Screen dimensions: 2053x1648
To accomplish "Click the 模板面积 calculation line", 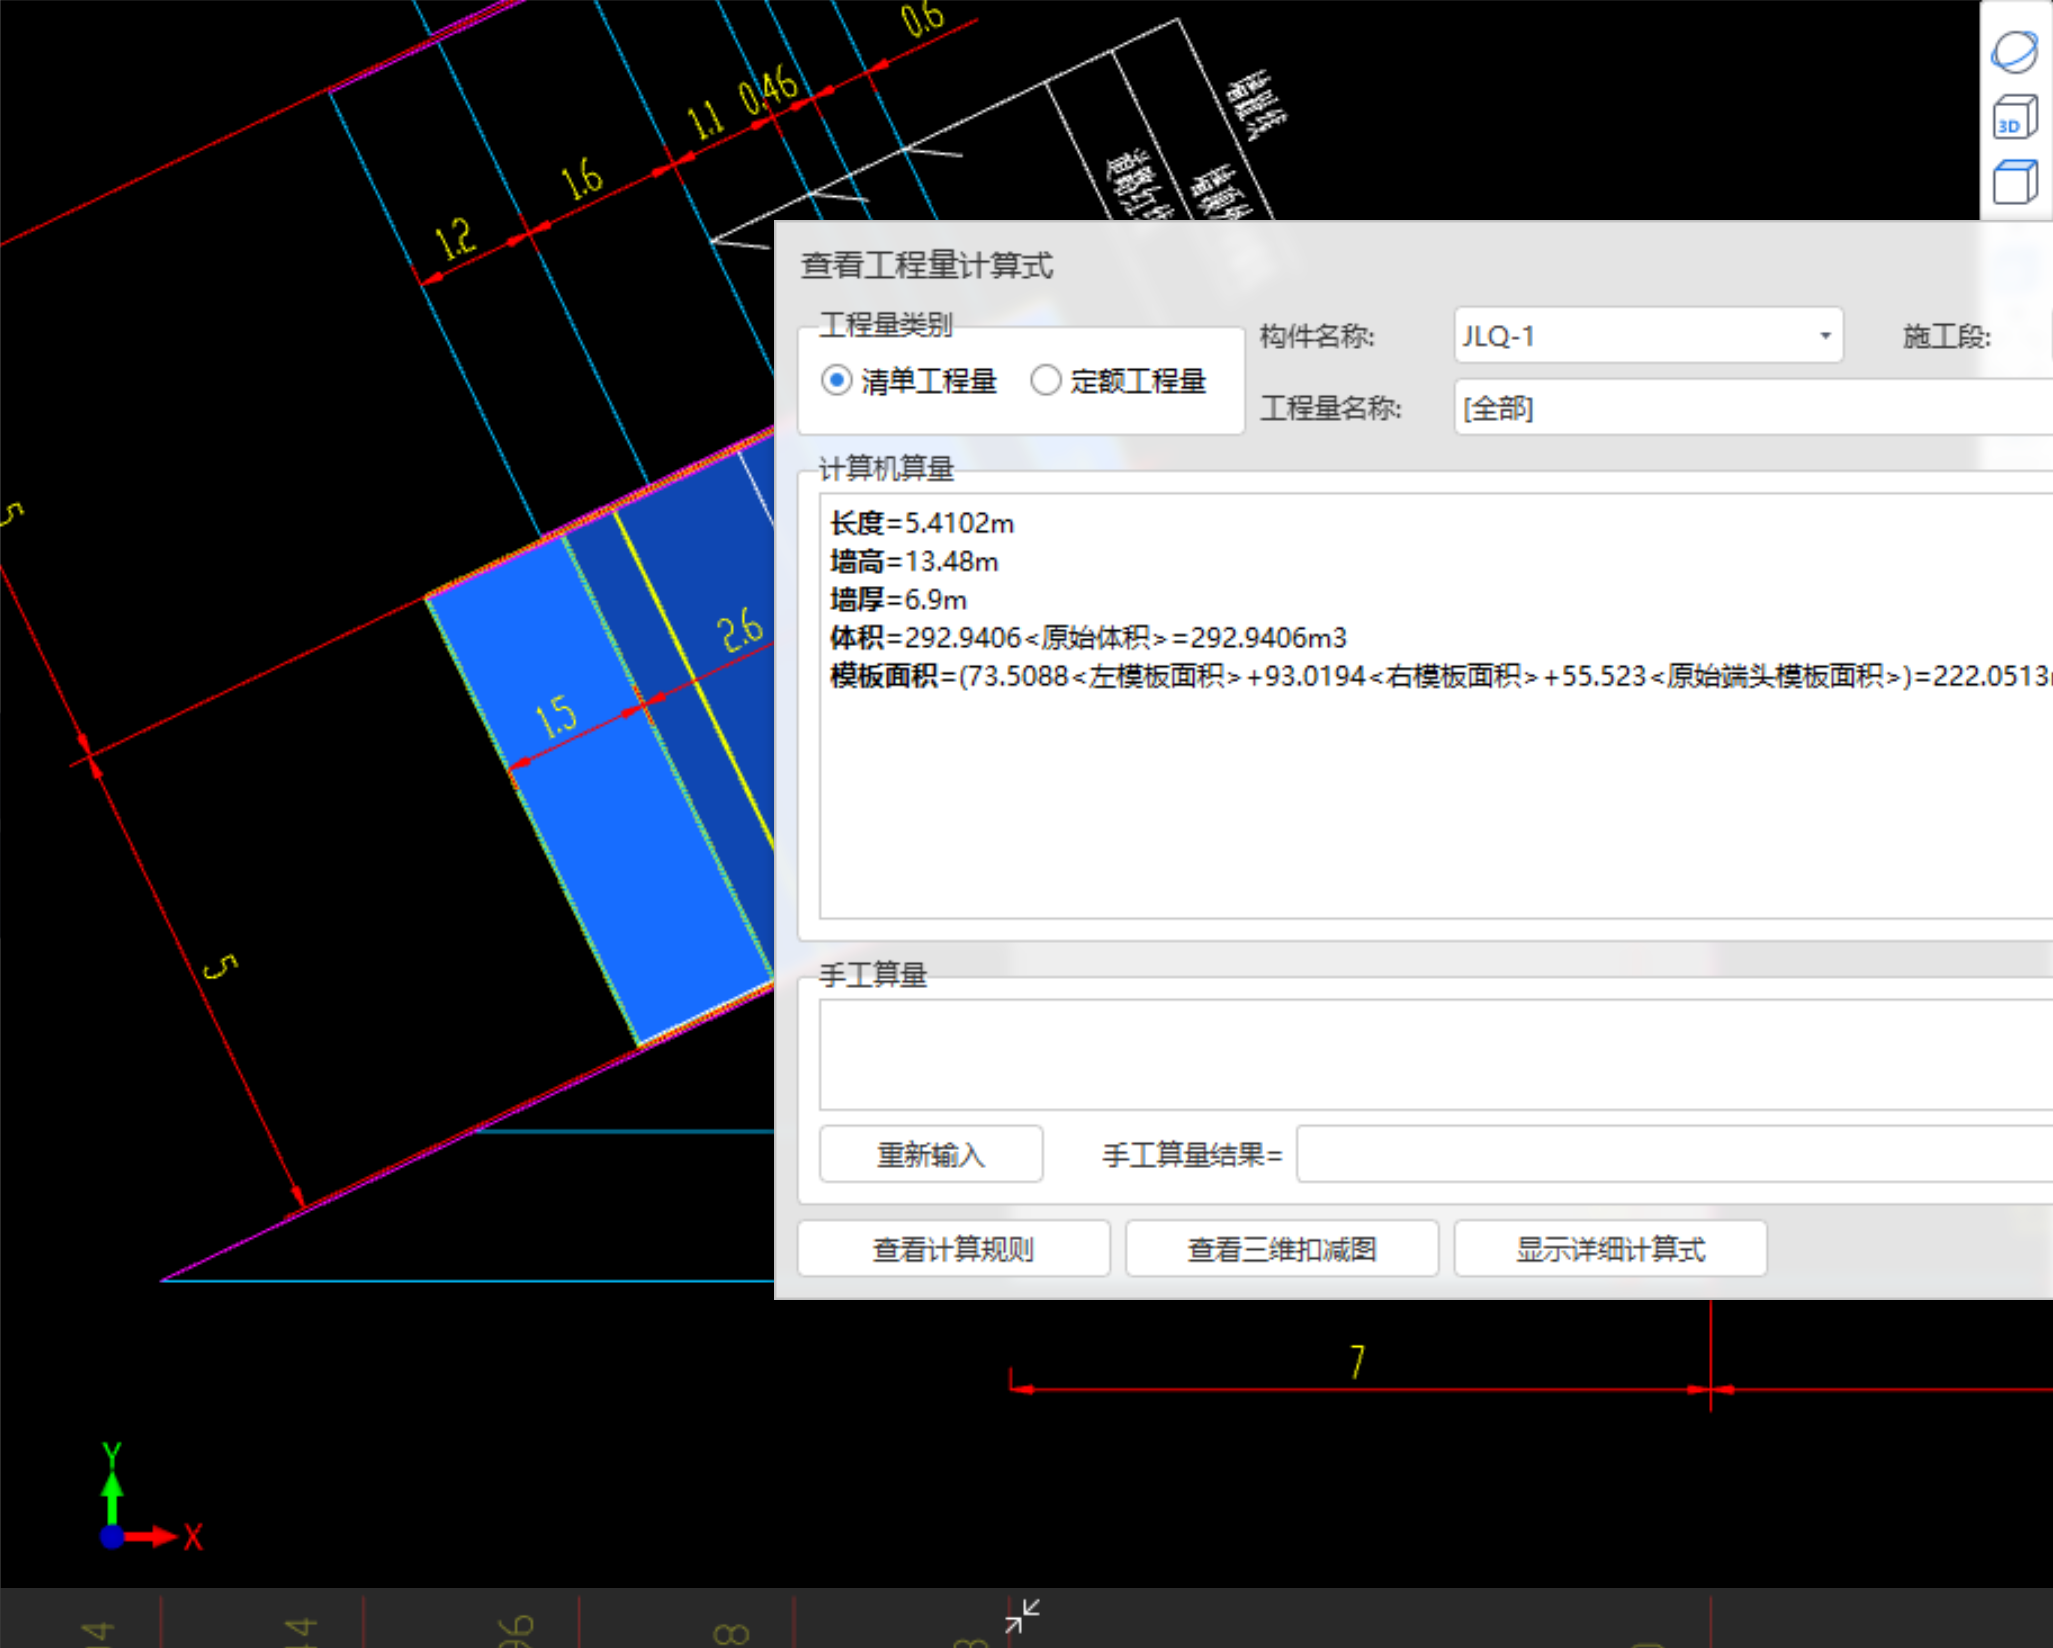I will click(x=1440, y=676).
